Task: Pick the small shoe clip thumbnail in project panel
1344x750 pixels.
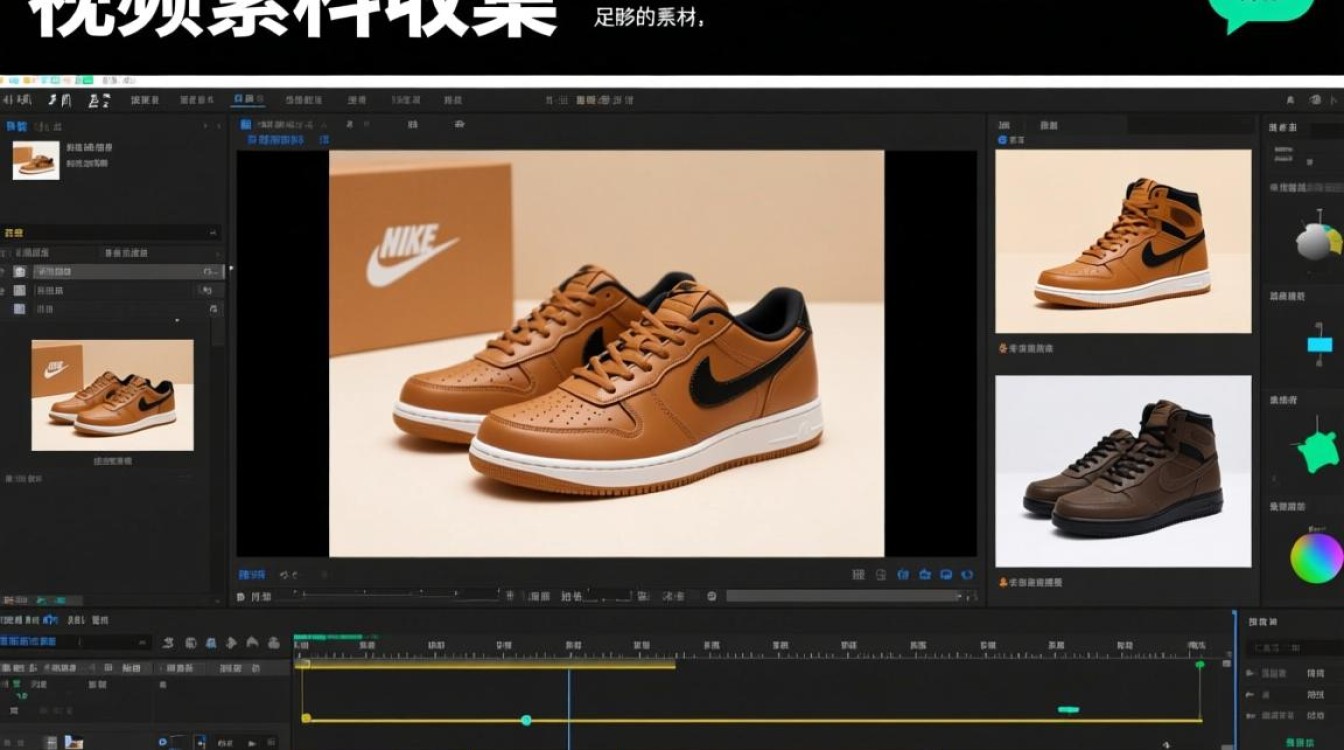Action: [36, 160]
